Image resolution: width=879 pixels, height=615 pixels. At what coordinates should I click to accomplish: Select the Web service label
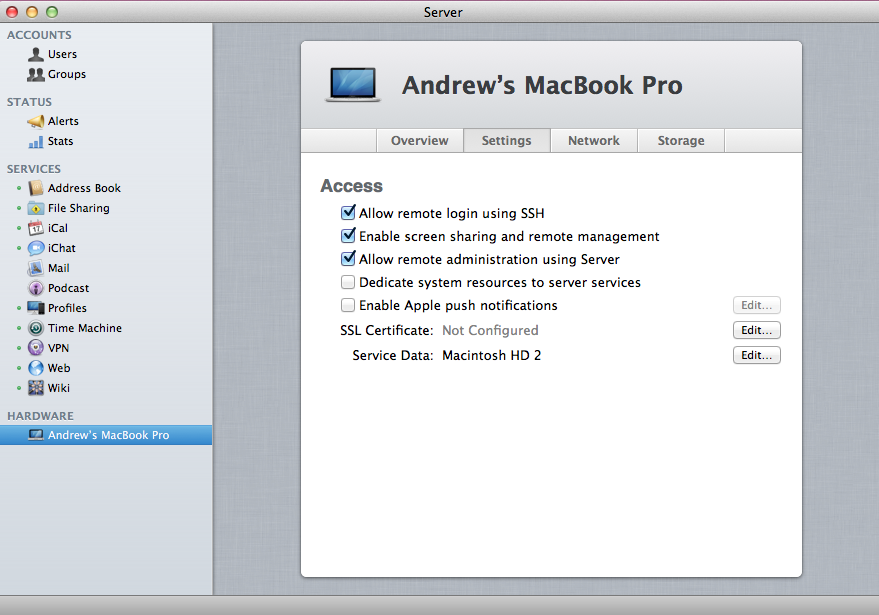tap(59, 368)
